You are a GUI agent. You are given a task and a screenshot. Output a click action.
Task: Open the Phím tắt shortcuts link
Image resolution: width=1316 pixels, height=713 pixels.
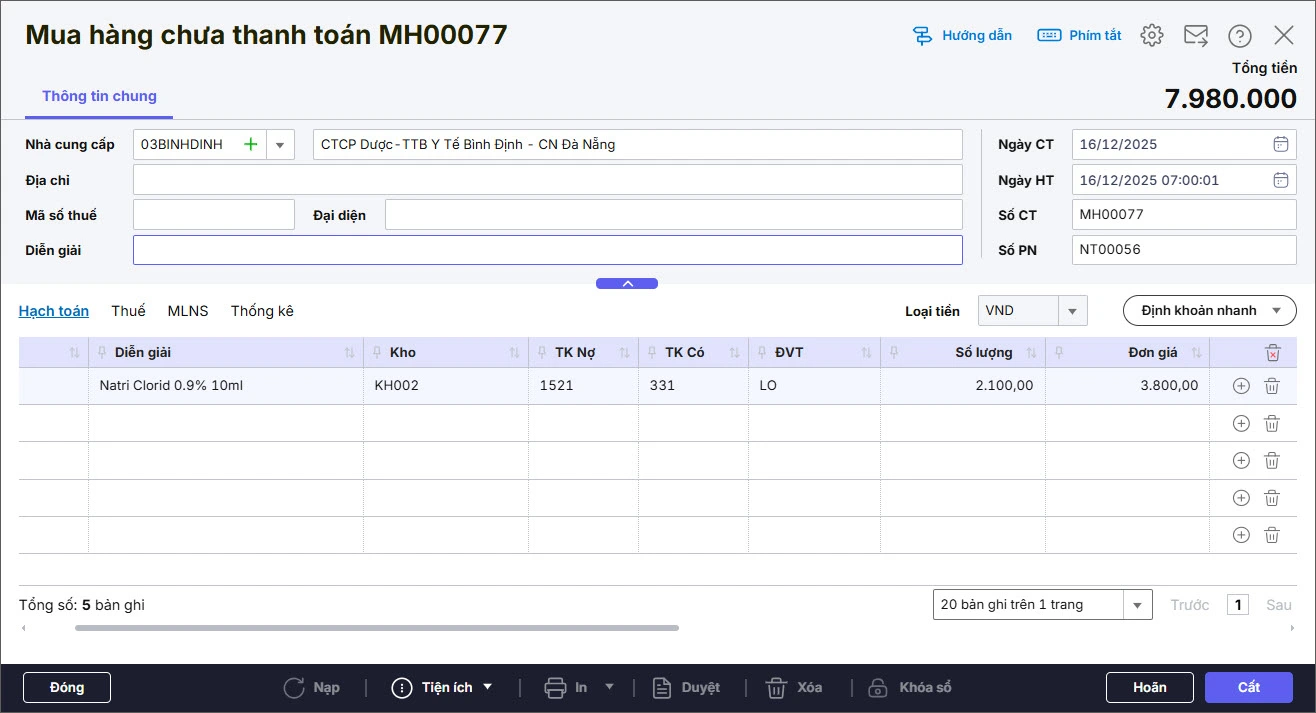pos(1079,35)
